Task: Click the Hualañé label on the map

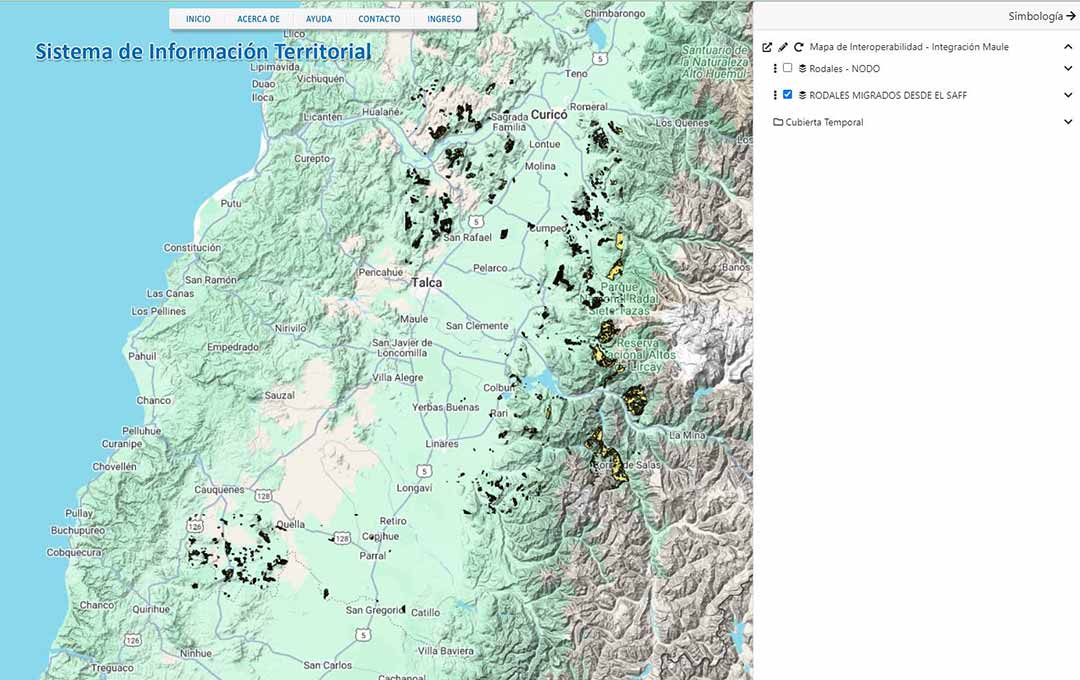Action: click(x=381, y=112)
